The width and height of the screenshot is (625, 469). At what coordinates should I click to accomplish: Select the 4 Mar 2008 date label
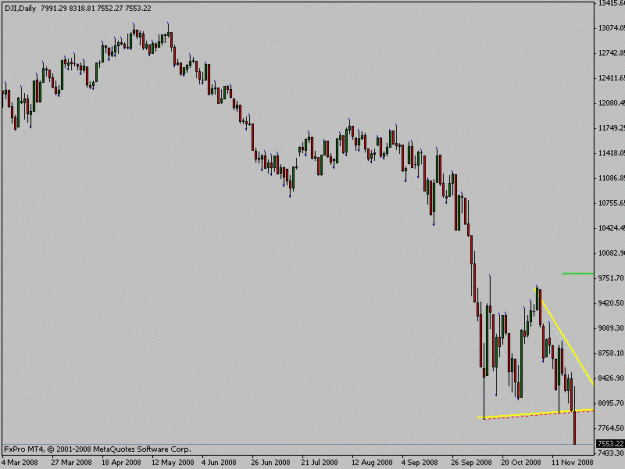pyautogui.click(x=20, y=463)
